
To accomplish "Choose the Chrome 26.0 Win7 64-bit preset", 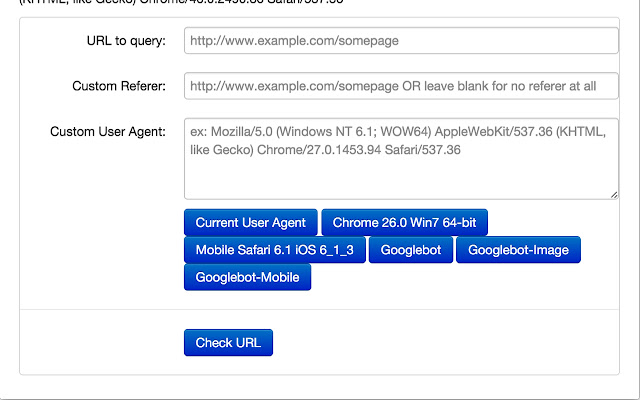I will coord(404,222).
